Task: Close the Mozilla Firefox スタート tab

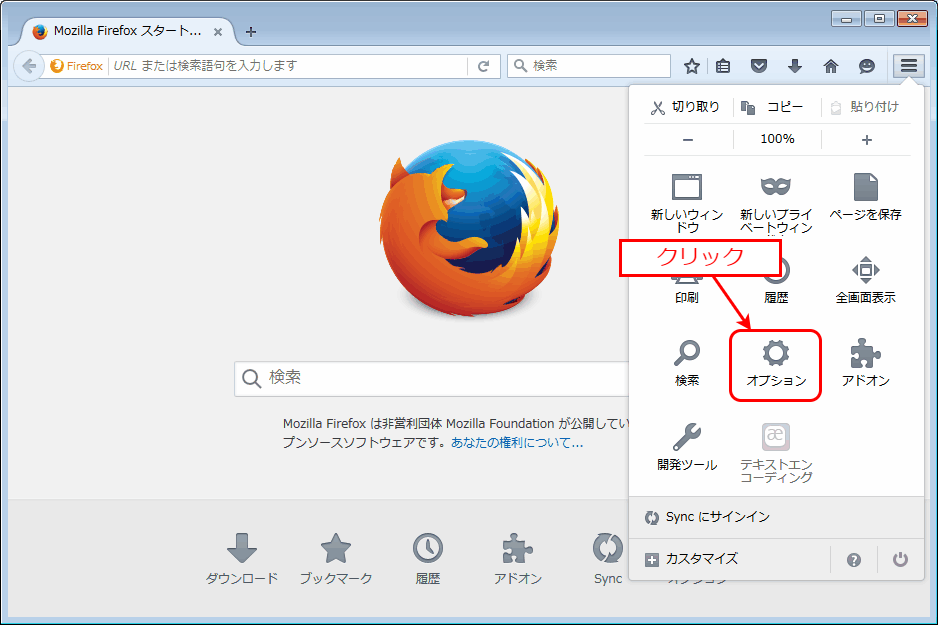Action: coord(218,32)
